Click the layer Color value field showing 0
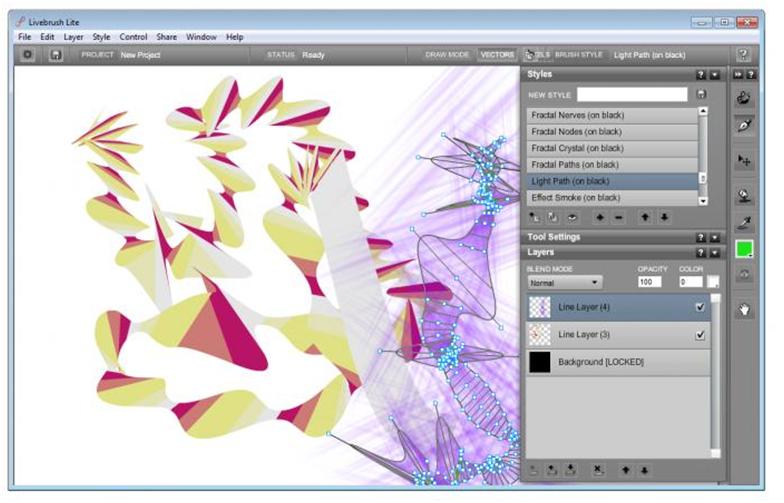This screenshot has height=503, width=784. click(x=690, y=282)
